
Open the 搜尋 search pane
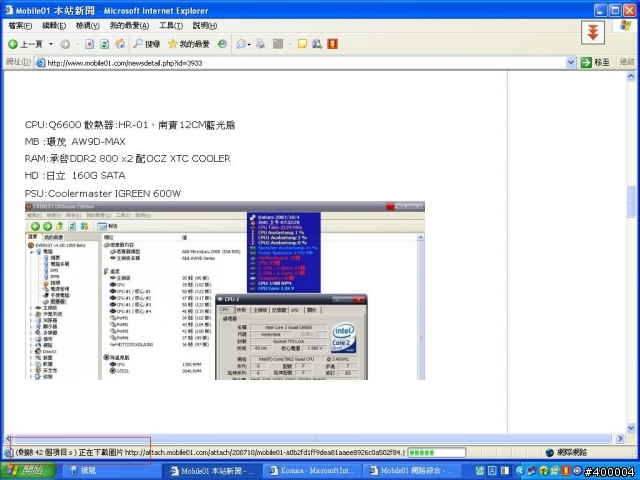[147, 44]
